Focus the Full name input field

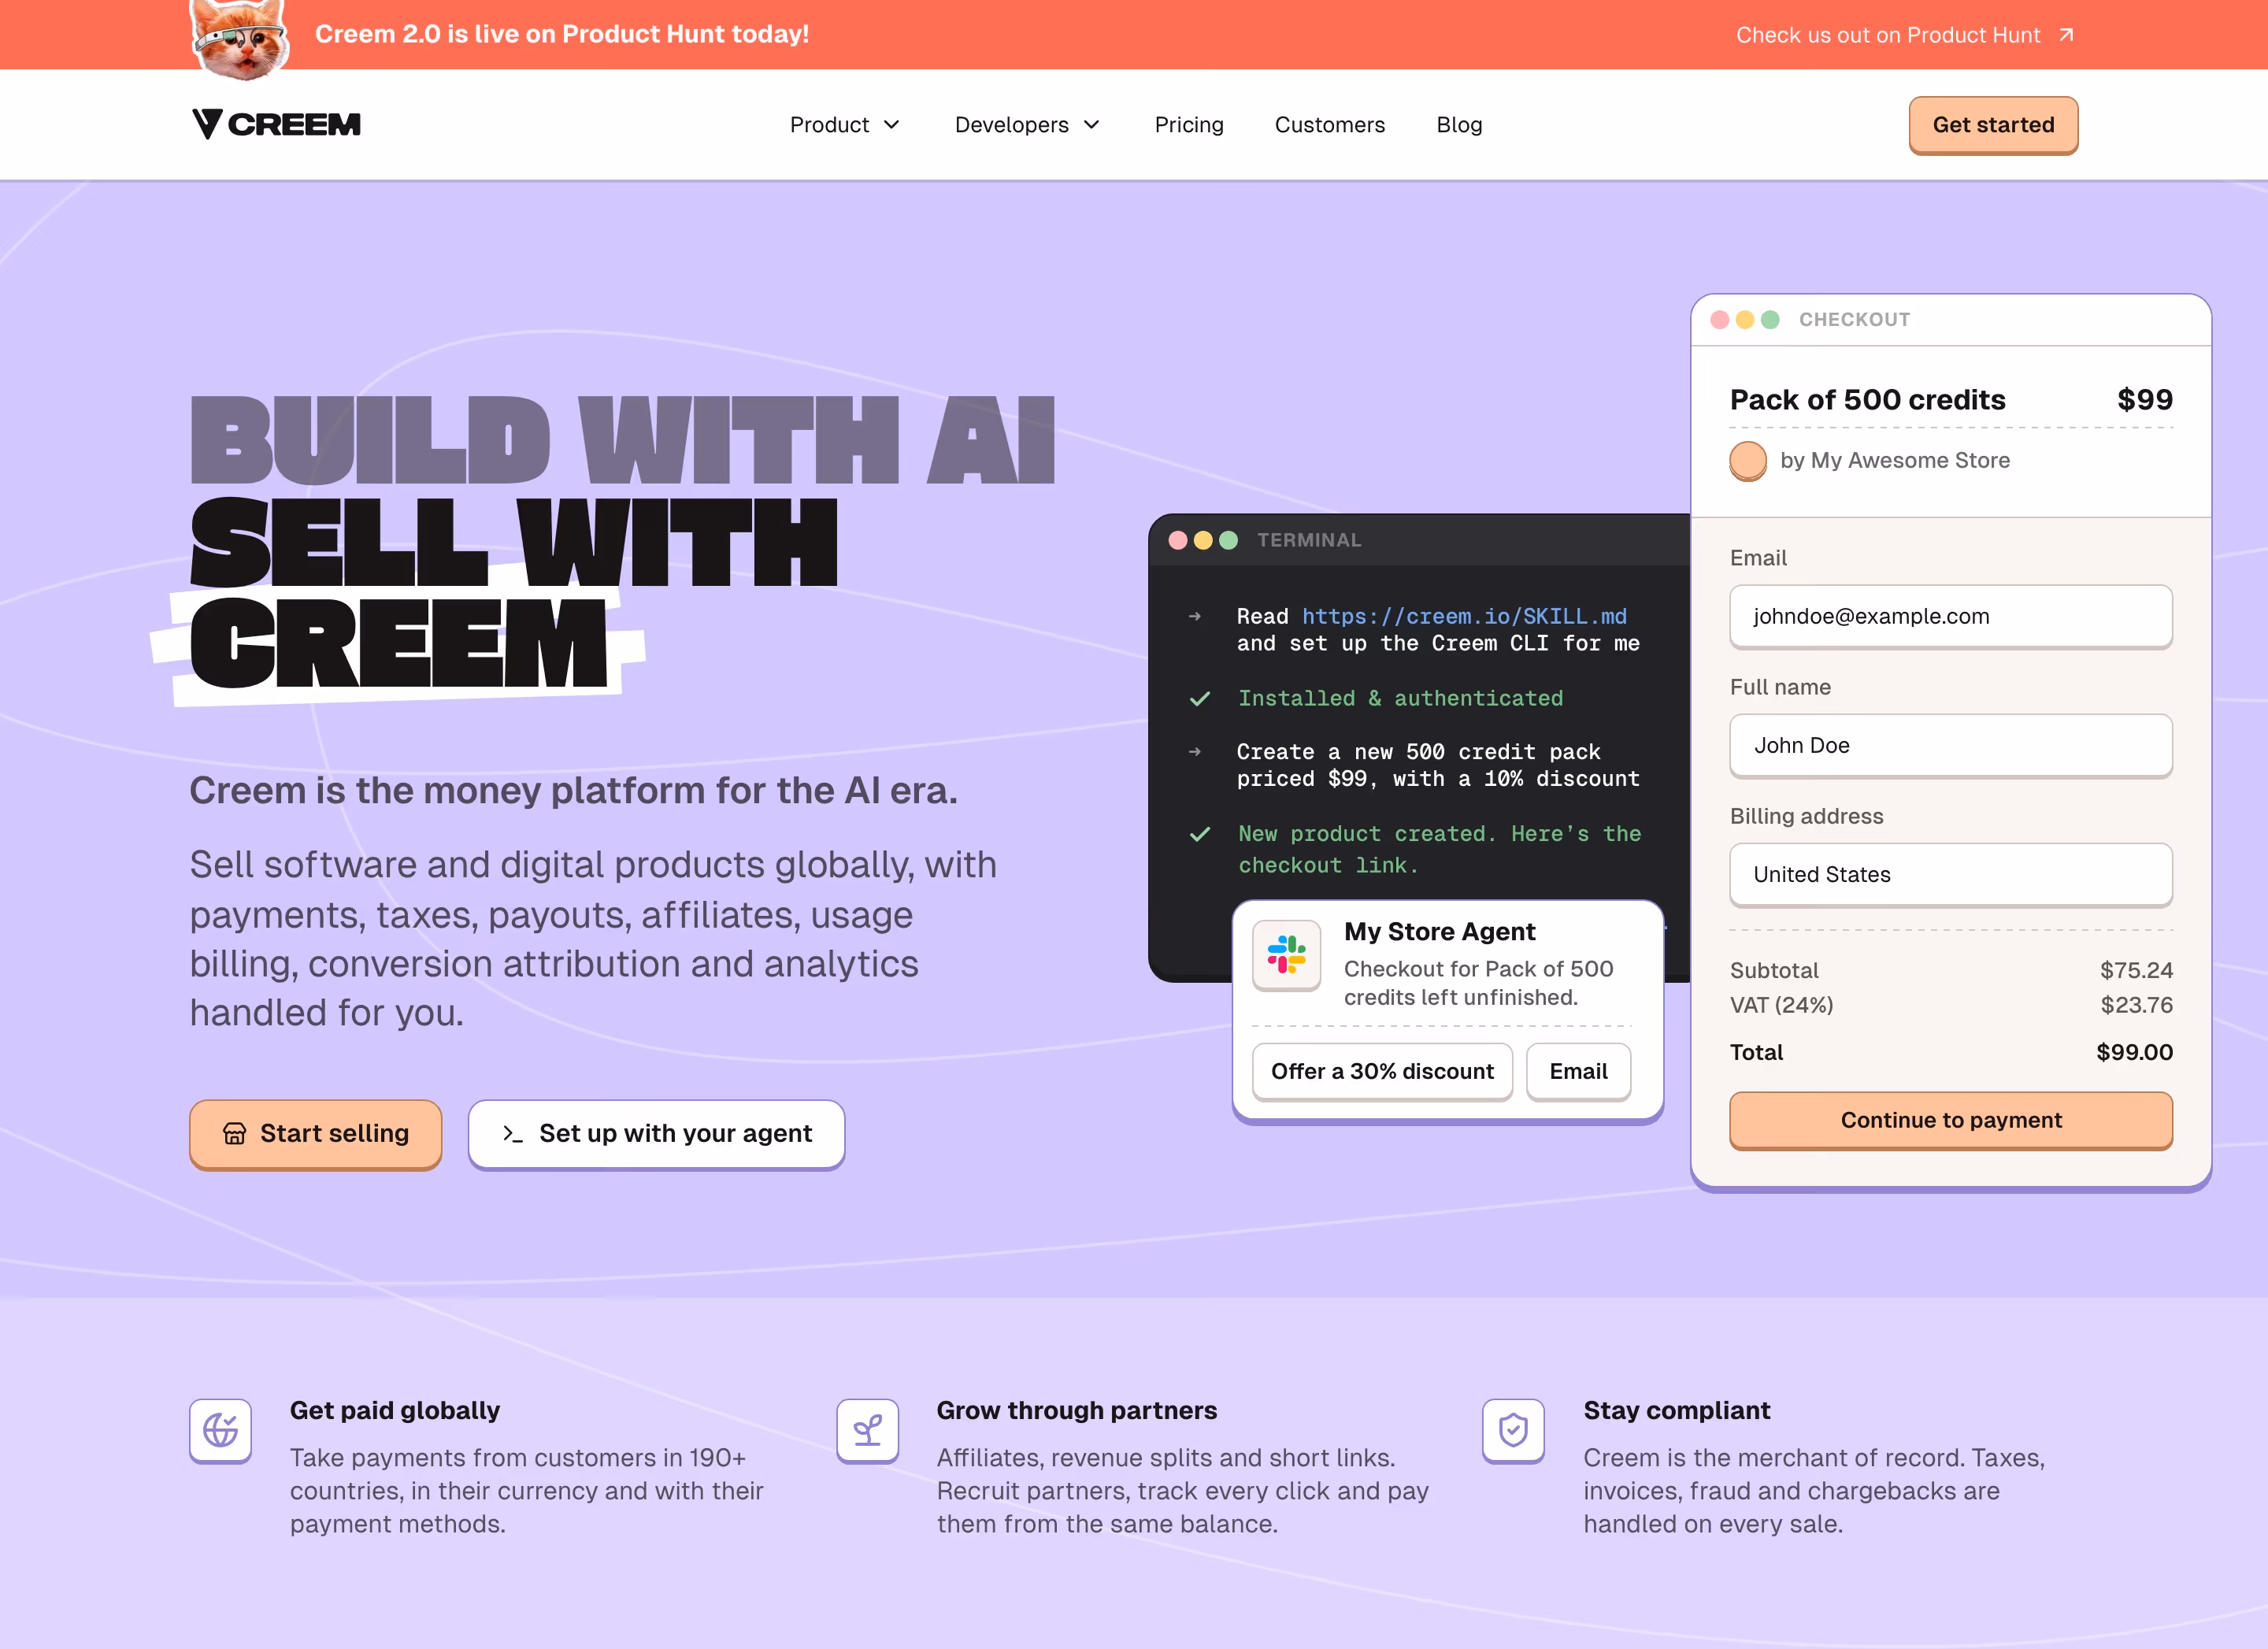click(1950, 745)
